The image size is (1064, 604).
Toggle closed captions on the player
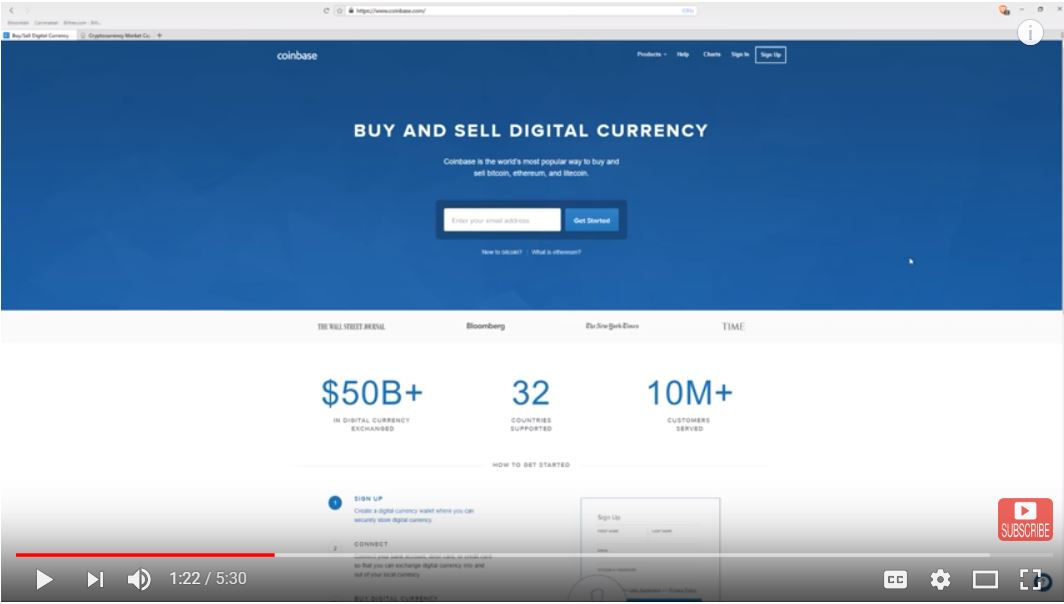pyautogui.click(x=896, y=580)
